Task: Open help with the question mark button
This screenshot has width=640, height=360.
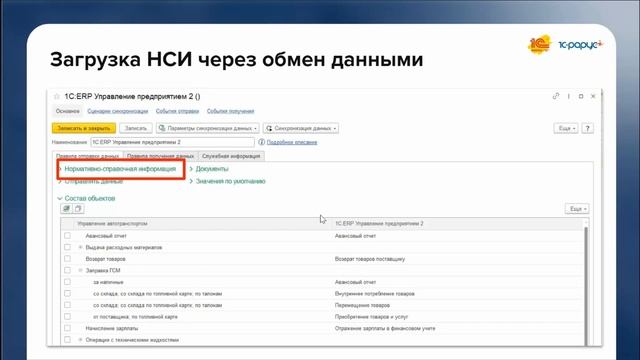Action: point(587,128)
